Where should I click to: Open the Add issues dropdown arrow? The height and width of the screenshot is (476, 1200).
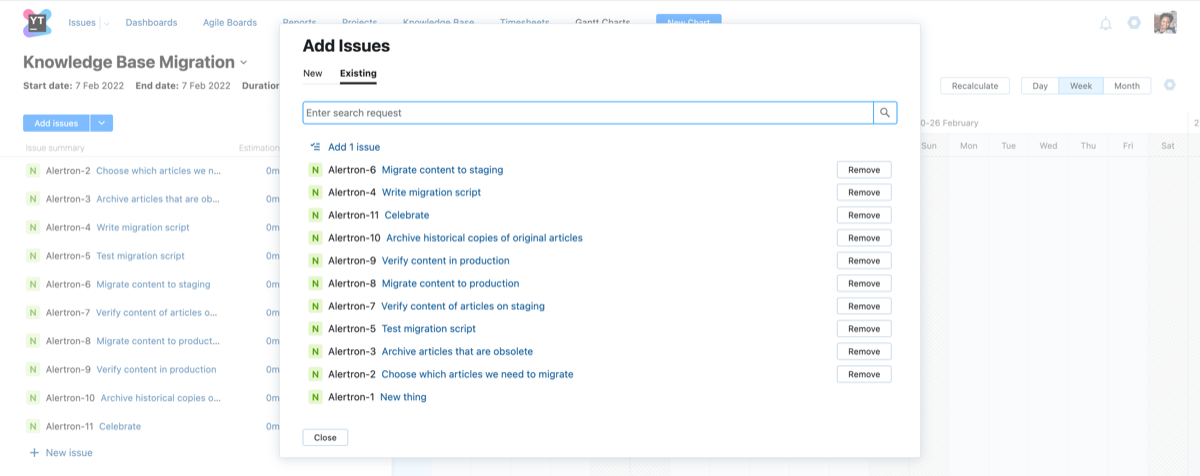[101, 123]
